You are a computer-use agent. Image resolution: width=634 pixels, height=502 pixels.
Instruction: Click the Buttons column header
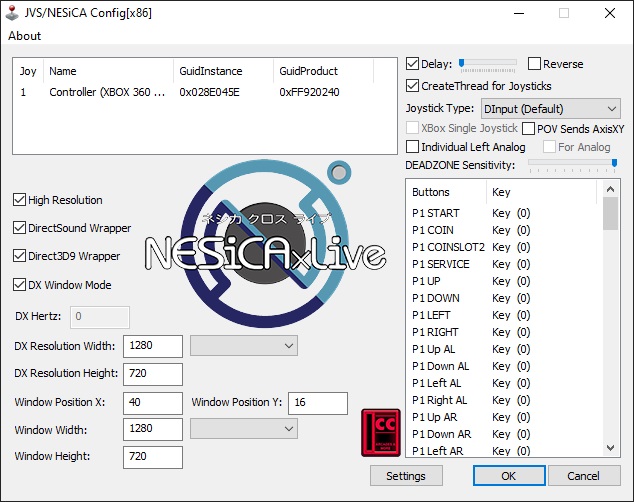tap(446, 192)
